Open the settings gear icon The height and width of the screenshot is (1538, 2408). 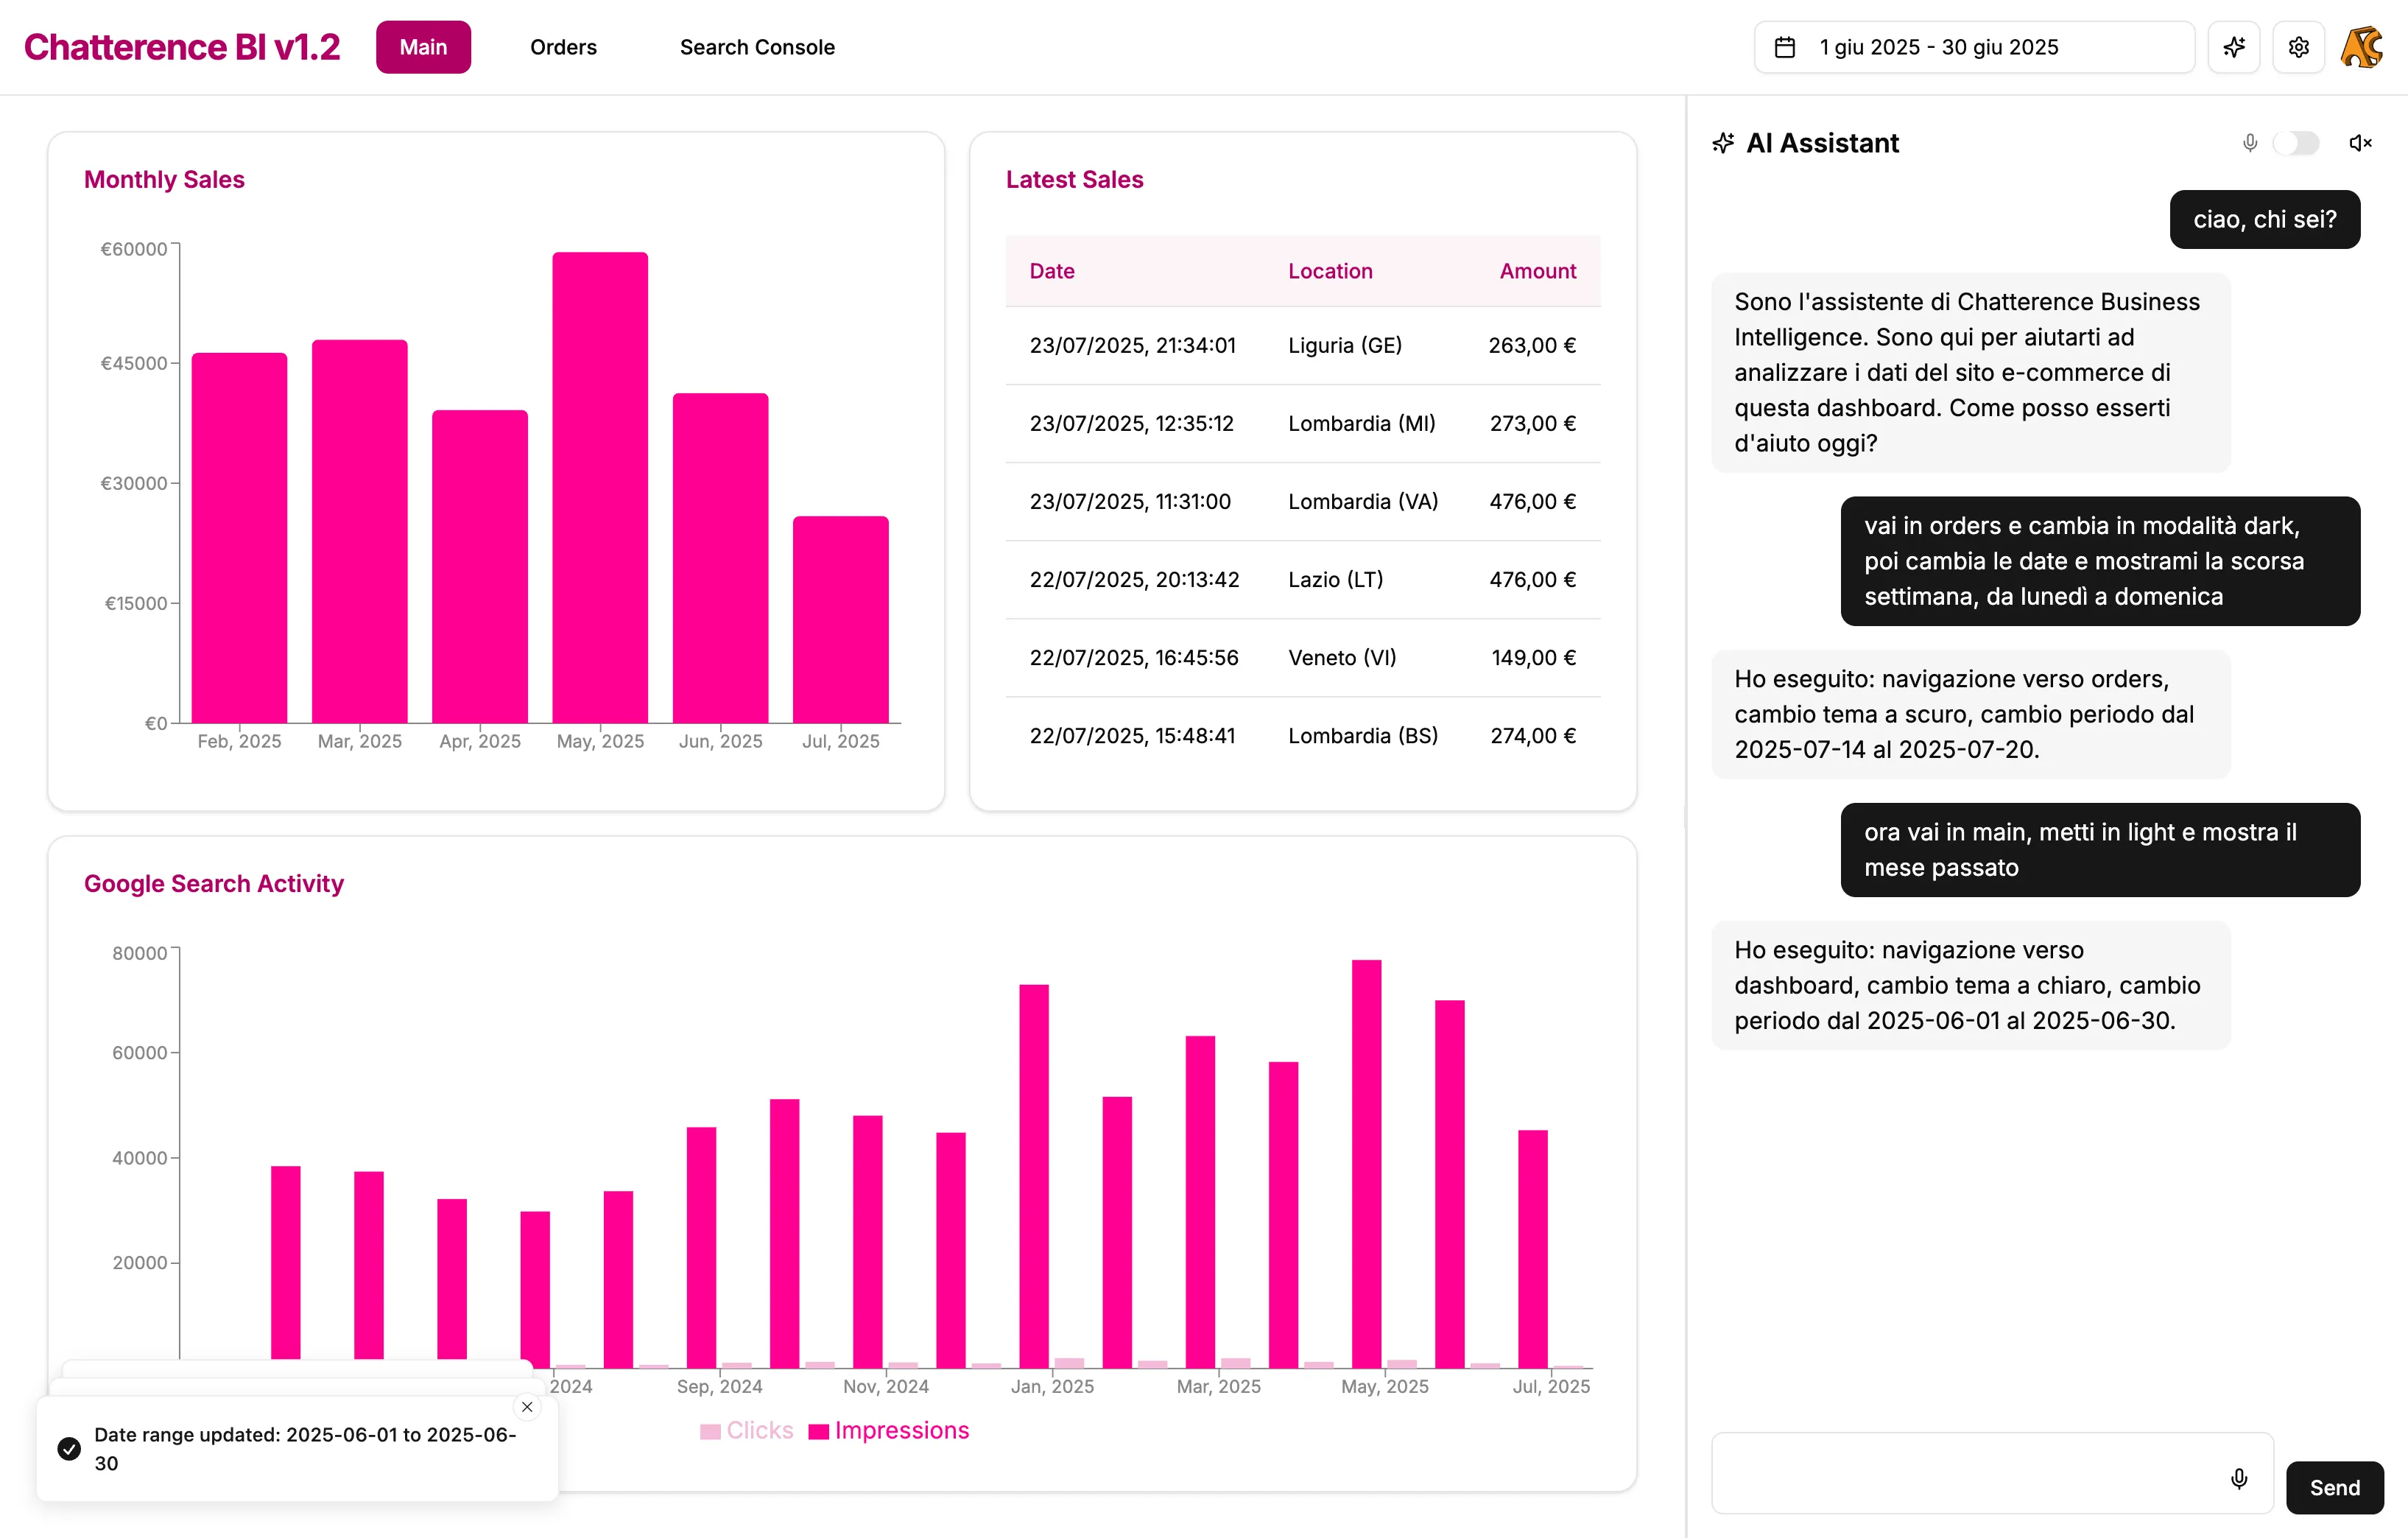click(2298, 47)
